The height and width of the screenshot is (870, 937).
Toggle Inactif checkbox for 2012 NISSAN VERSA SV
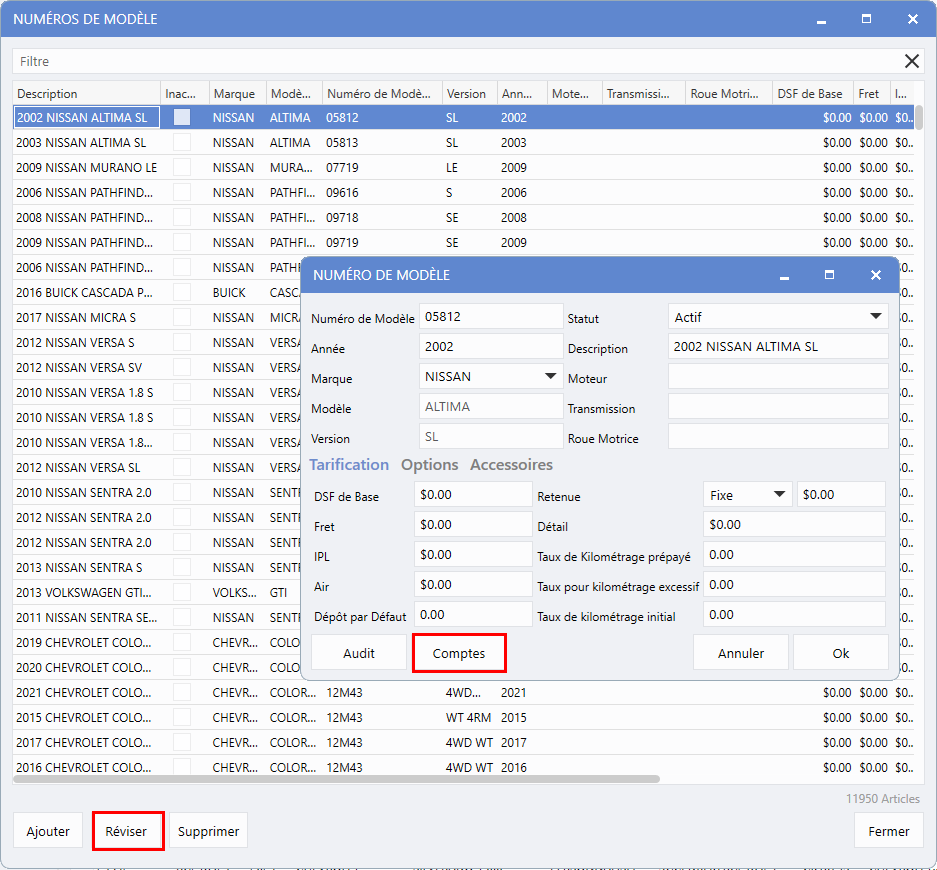182,367
